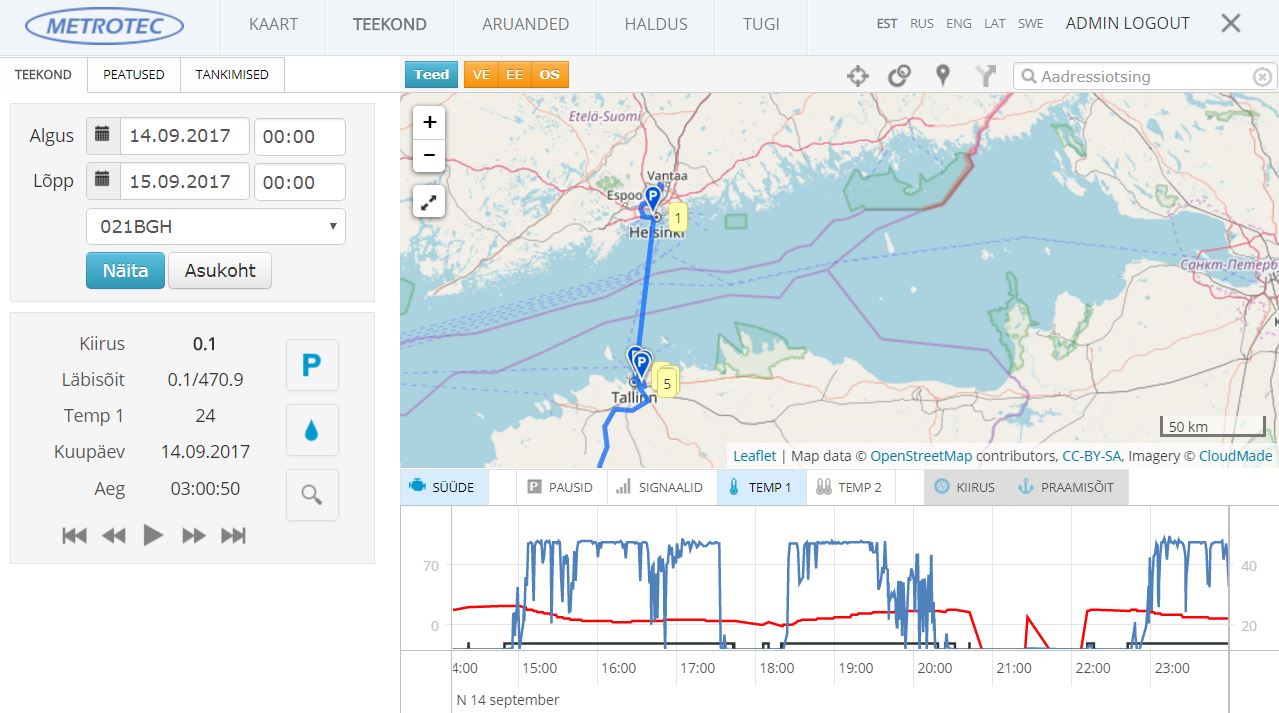Click the OpenStreetMap attribution link

click(920, 456)
